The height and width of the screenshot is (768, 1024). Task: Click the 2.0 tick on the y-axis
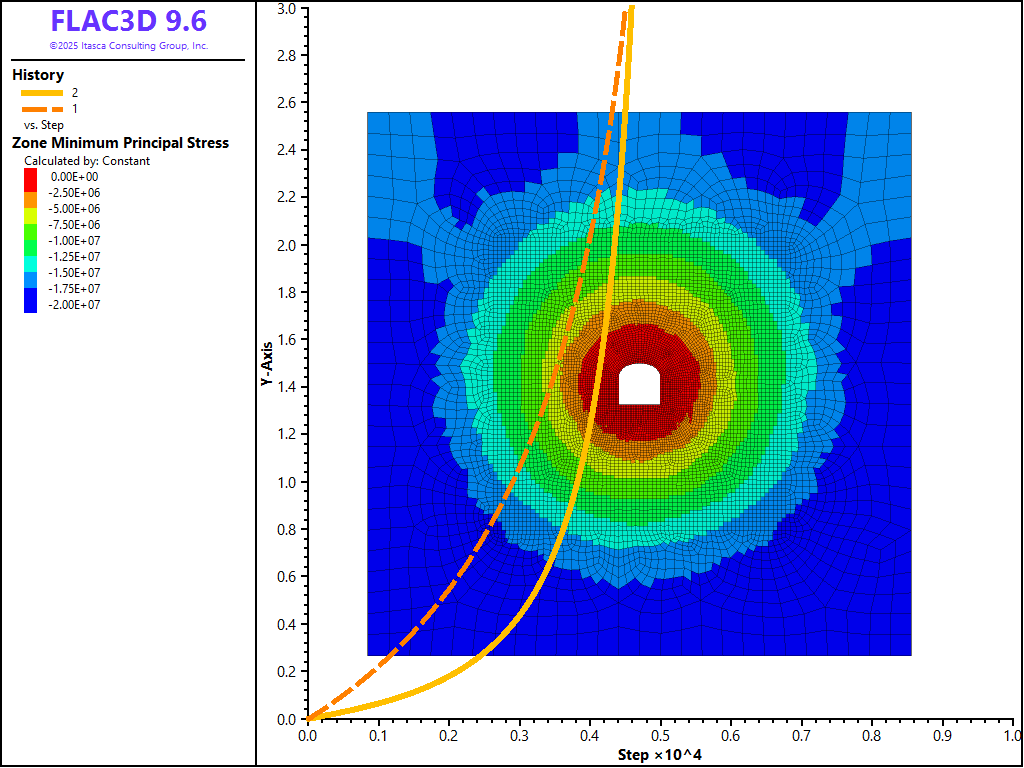[x=285, y=245]
